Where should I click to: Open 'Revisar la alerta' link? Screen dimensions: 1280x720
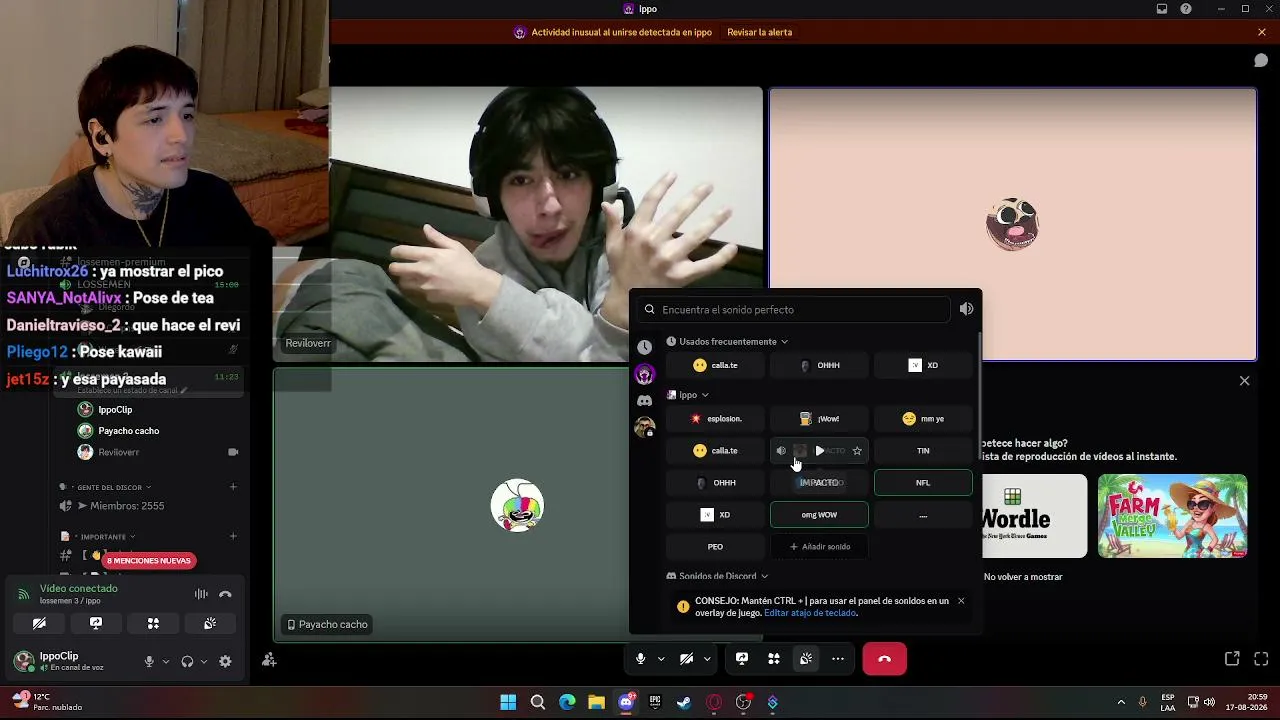click(x=759, y=32)
